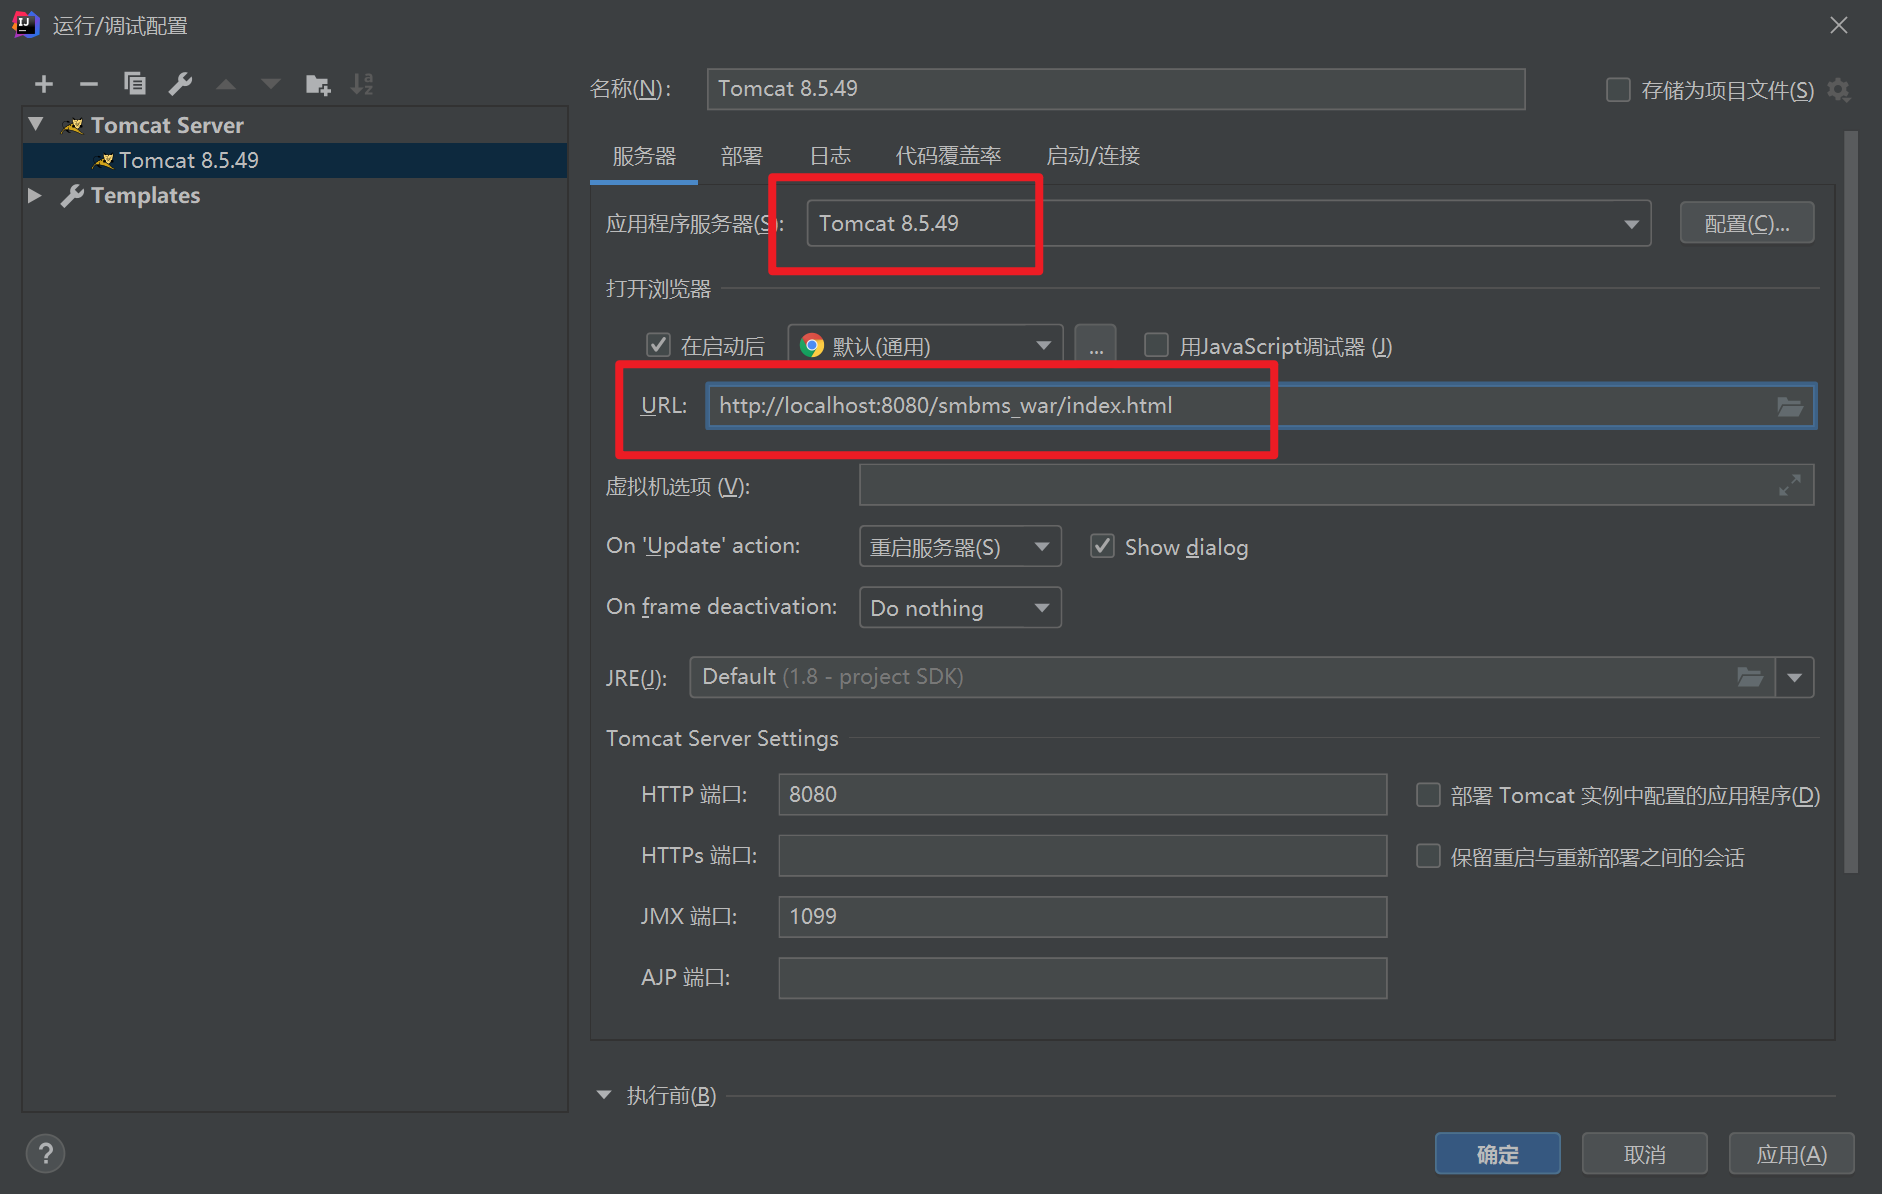
Task: Collapse the Tomcat Server tree node
Action: pyautogui.click(x=36, y=125)
